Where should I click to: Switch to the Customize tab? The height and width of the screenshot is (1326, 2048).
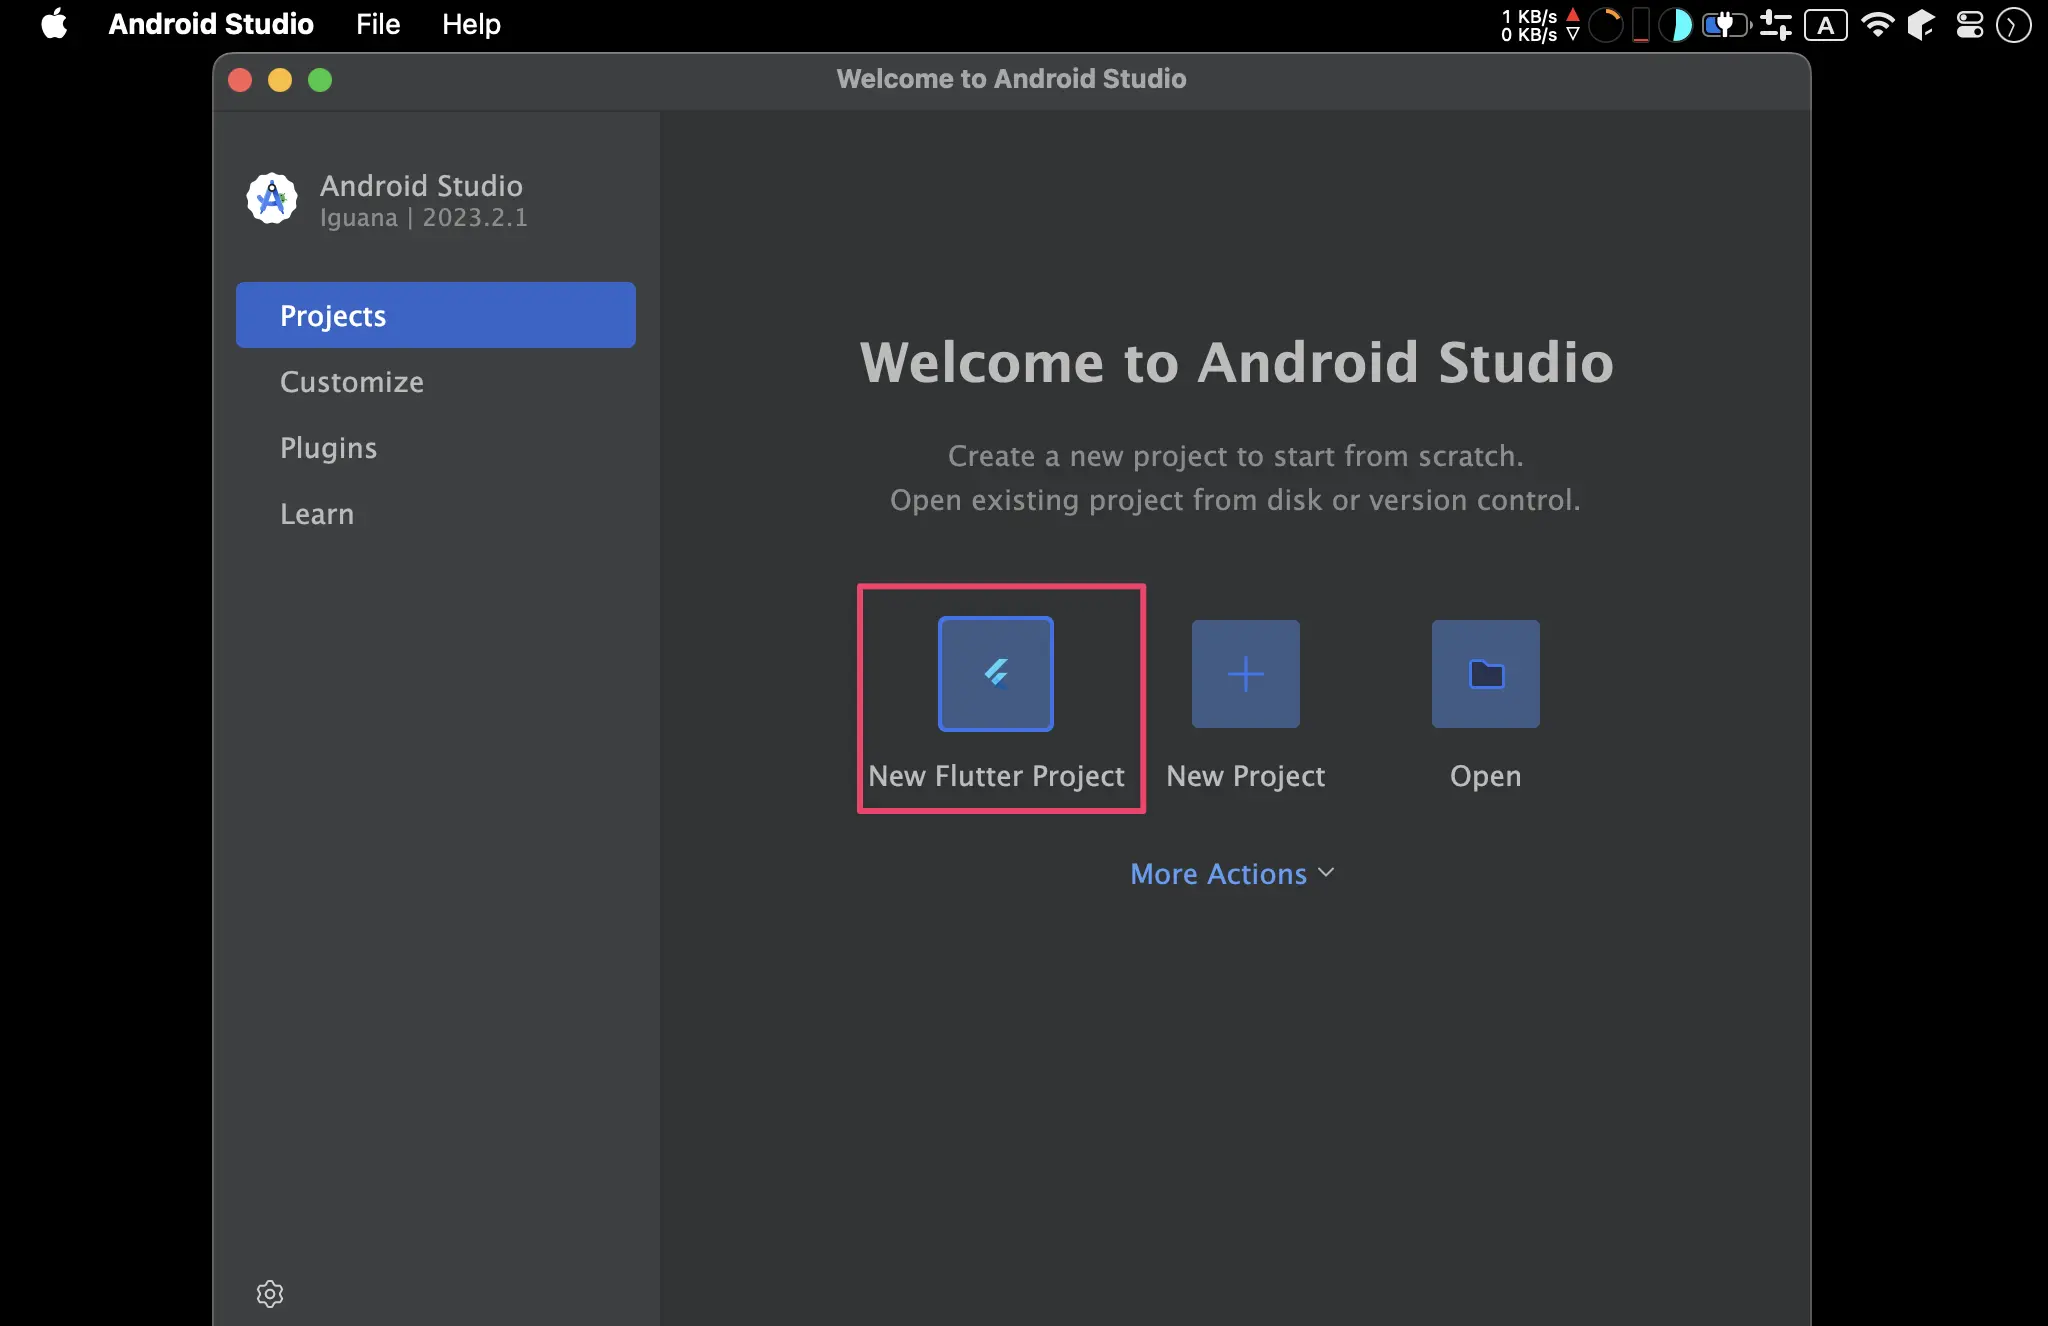[x=436, y=381]
